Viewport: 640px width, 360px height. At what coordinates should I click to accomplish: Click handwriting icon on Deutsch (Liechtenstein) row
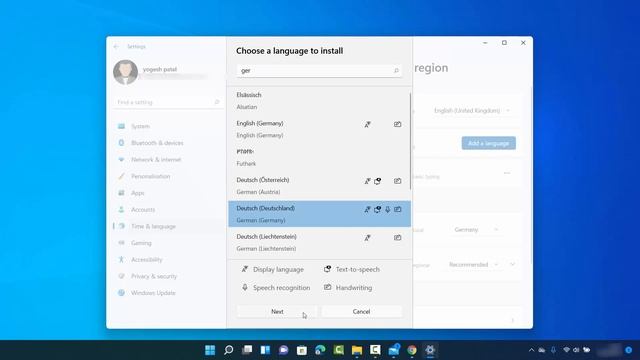[x=397, y=238]
